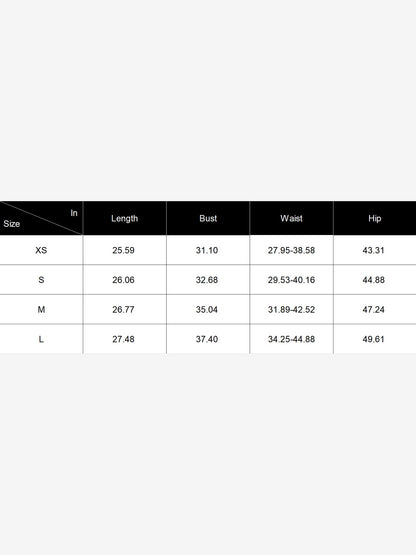Select the XS size row label
The image size is (416, 555).
41,250
